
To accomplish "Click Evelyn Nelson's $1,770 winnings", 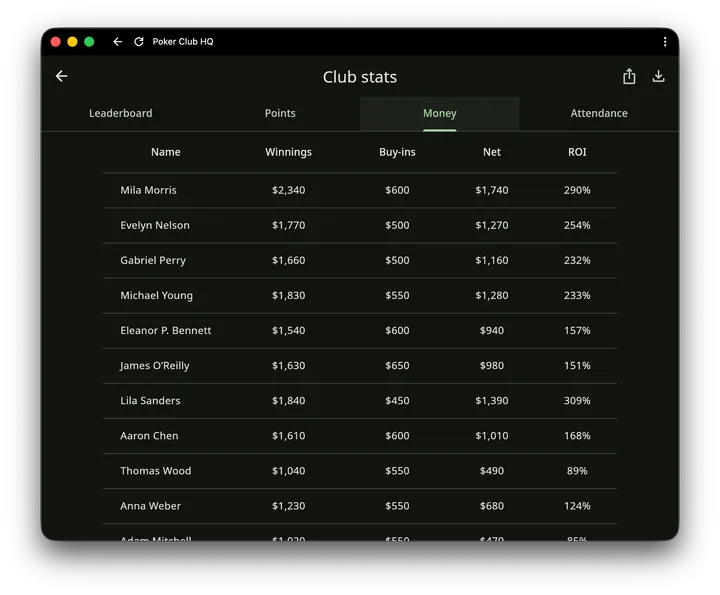I will [288, 225].
